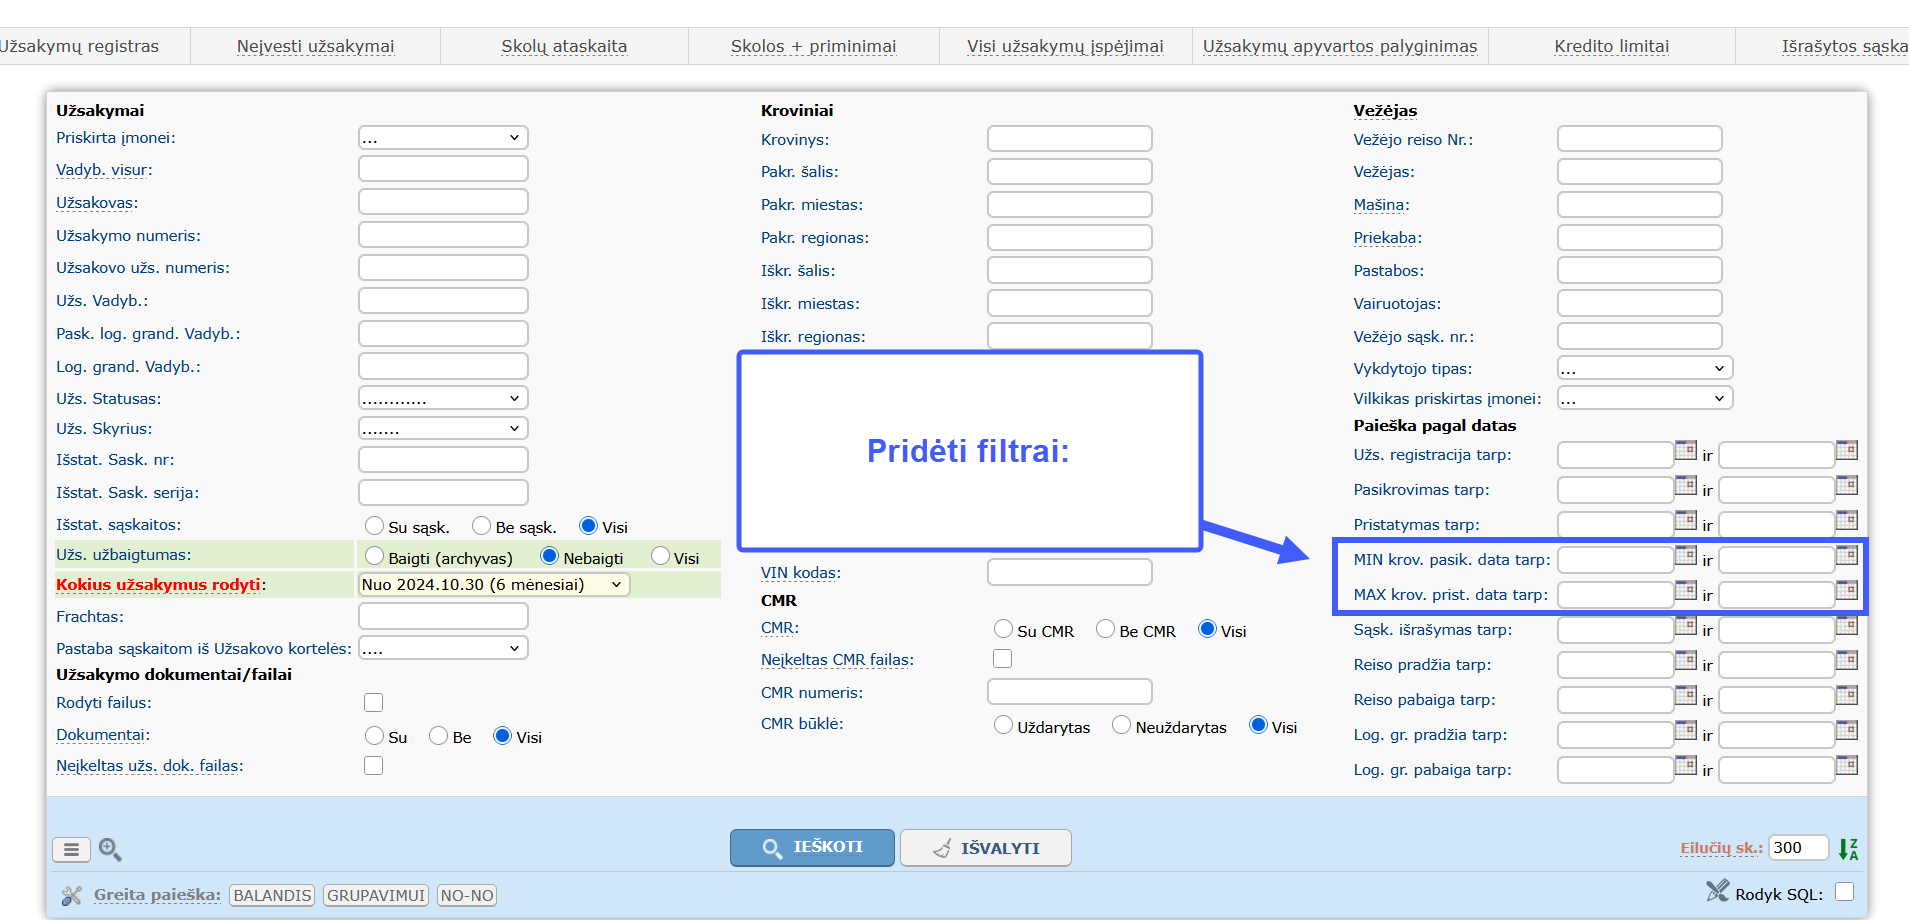This screenshot has width=1909, height=920.
Task: Click the magnifier zoom icon
Action: point(110,849)
